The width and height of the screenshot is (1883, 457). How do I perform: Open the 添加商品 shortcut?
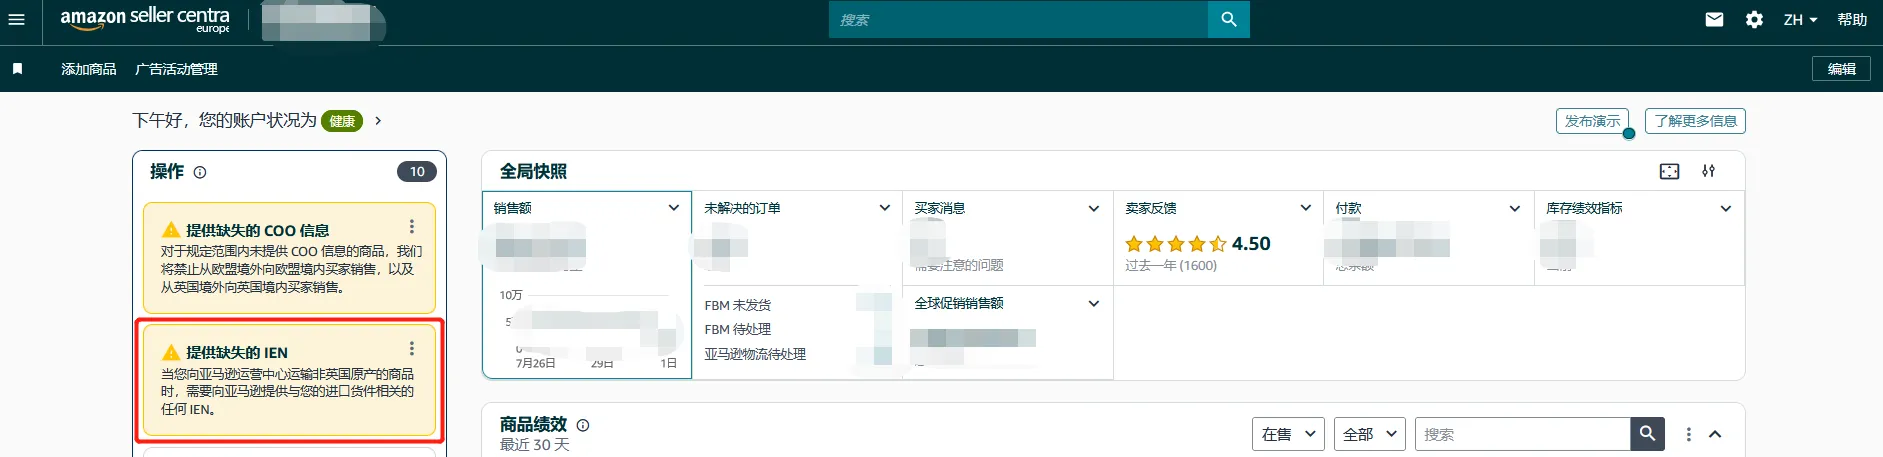tap(89, 69)
